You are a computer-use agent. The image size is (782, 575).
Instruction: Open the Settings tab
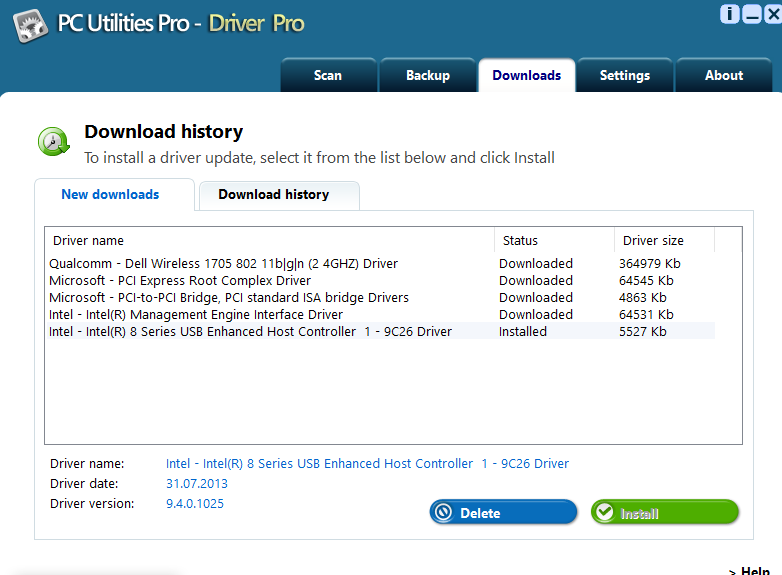point(624,76)
